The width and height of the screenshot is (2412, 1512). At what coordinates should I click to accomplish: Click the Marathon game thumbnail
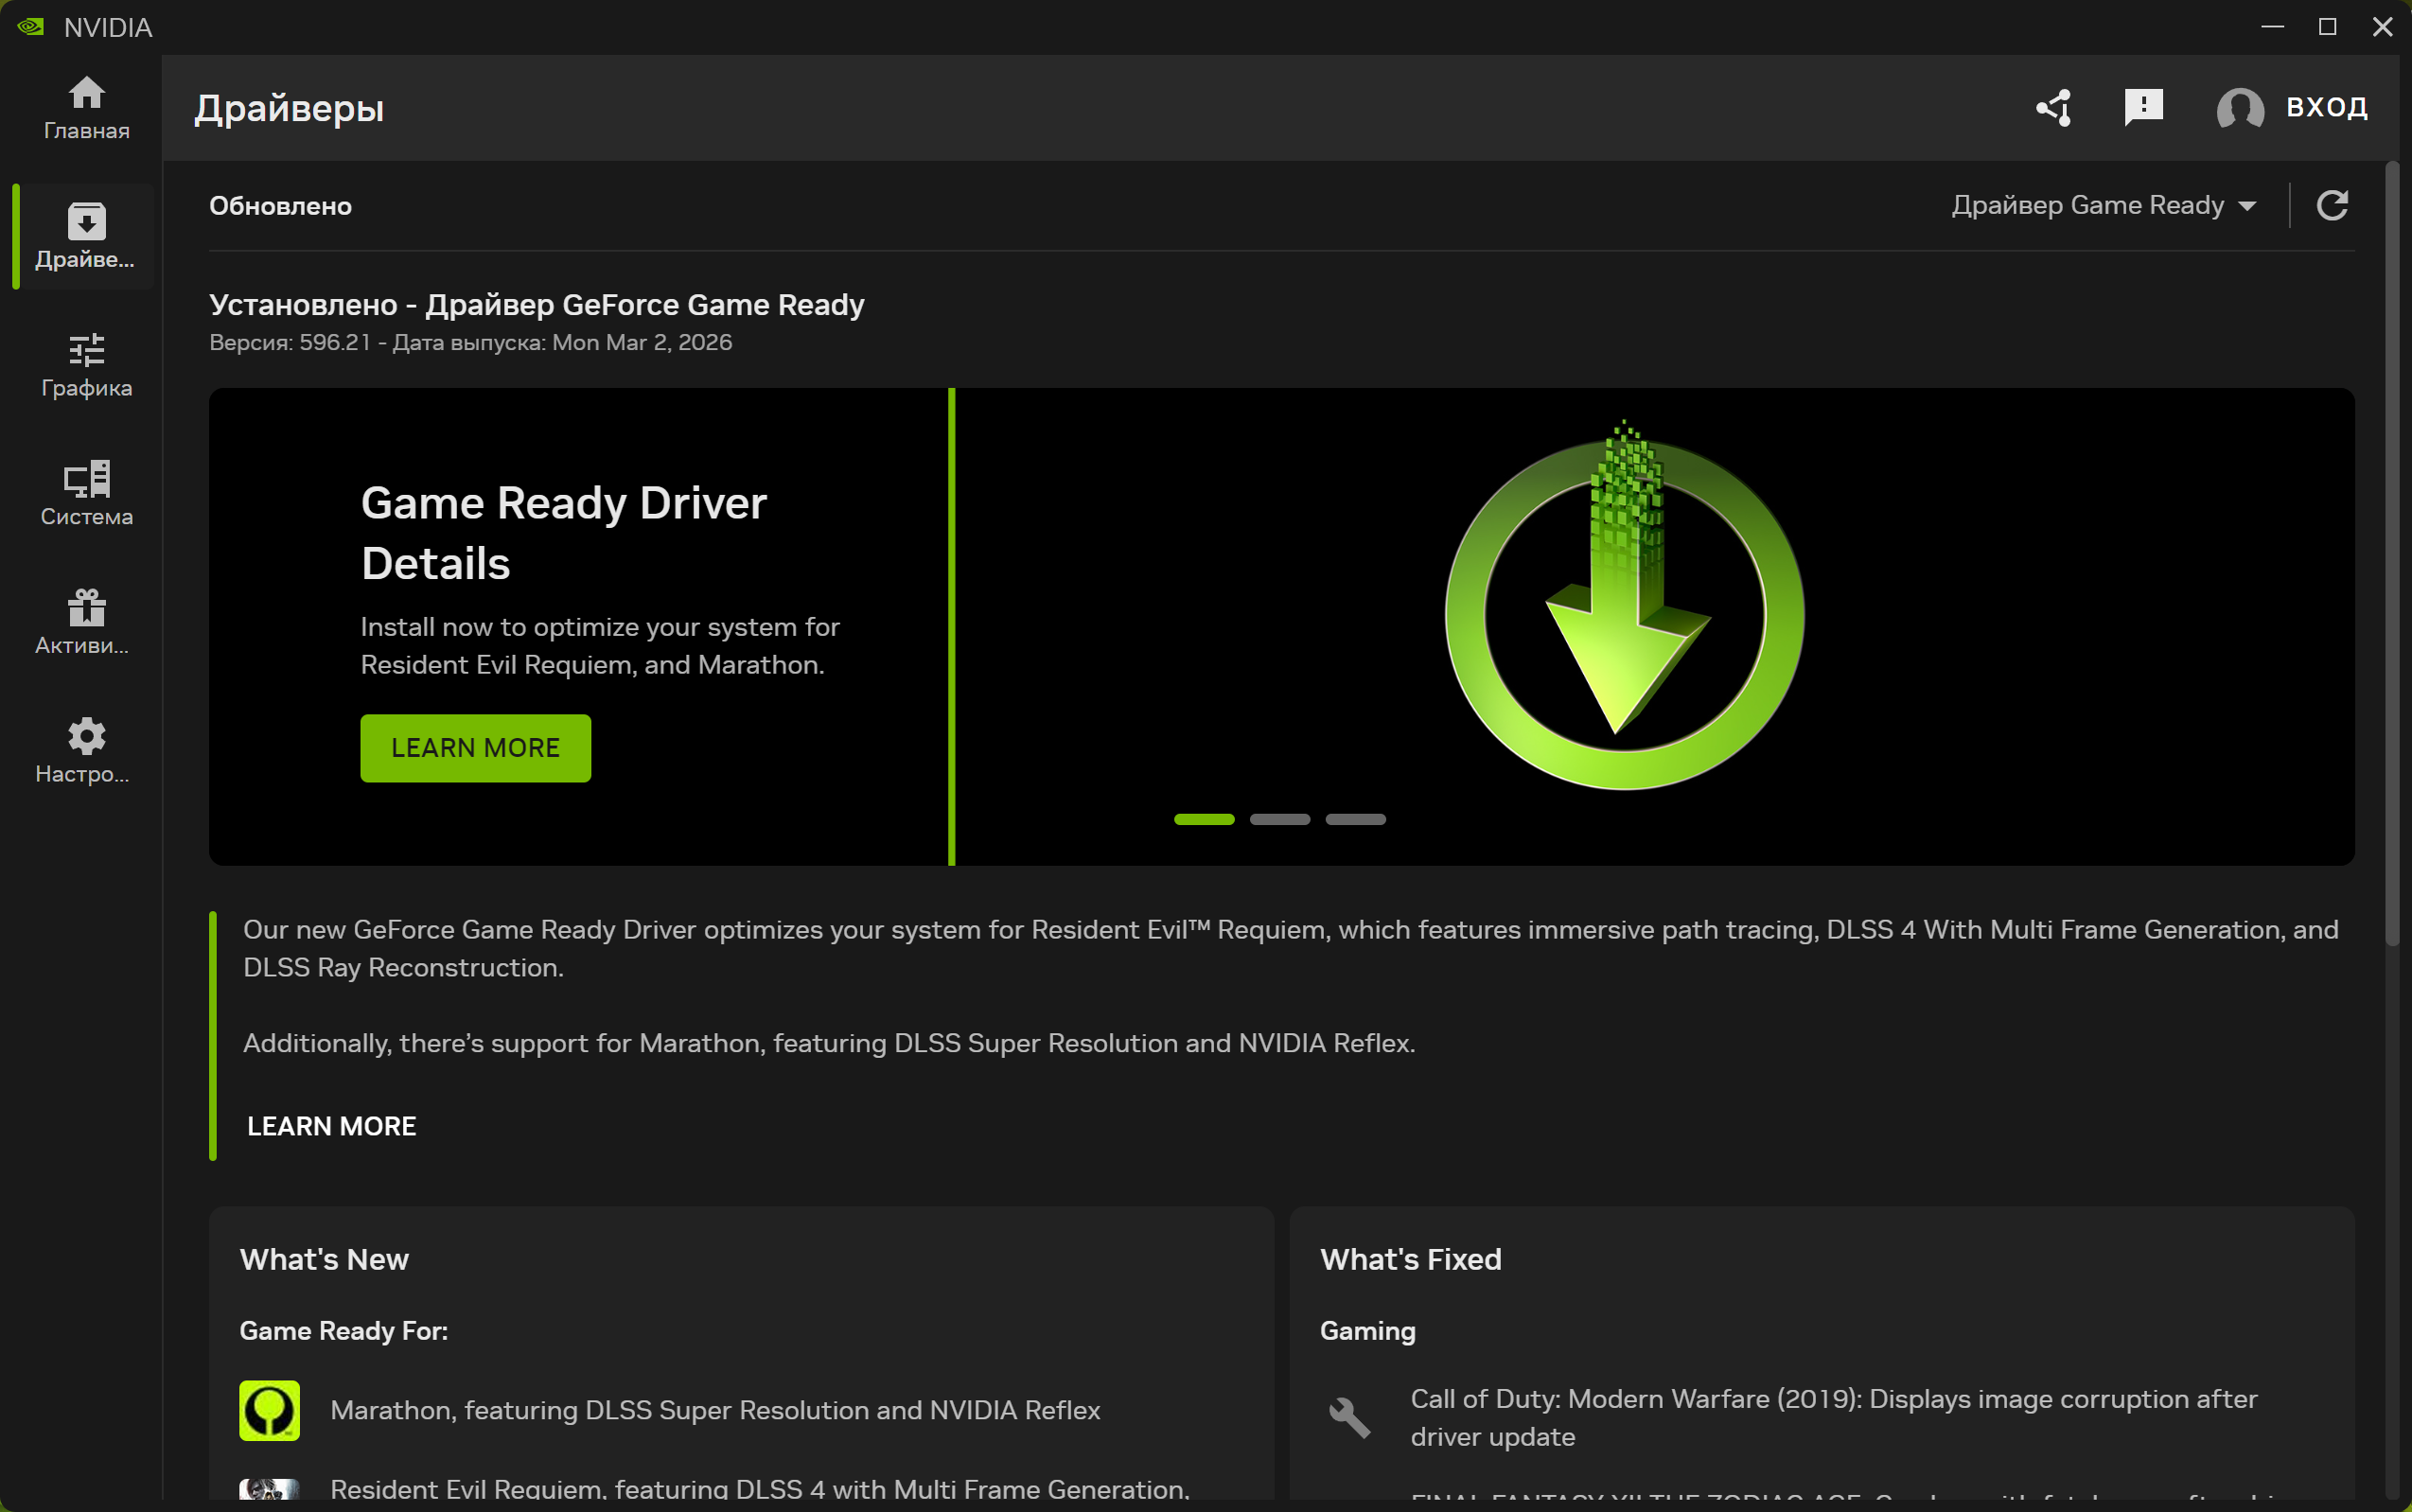(x=269, y=1410)
